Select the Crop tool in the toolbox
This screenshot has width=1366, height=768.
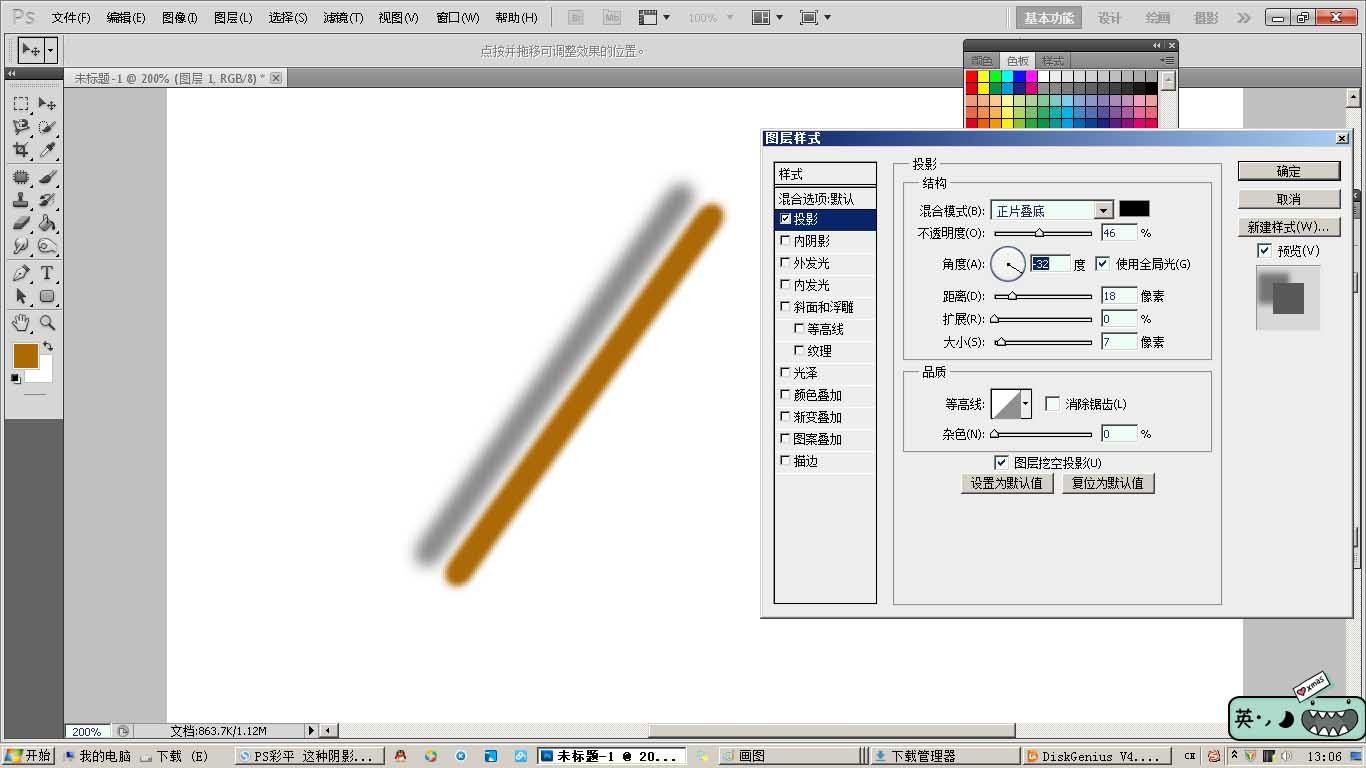coord(21,151)
